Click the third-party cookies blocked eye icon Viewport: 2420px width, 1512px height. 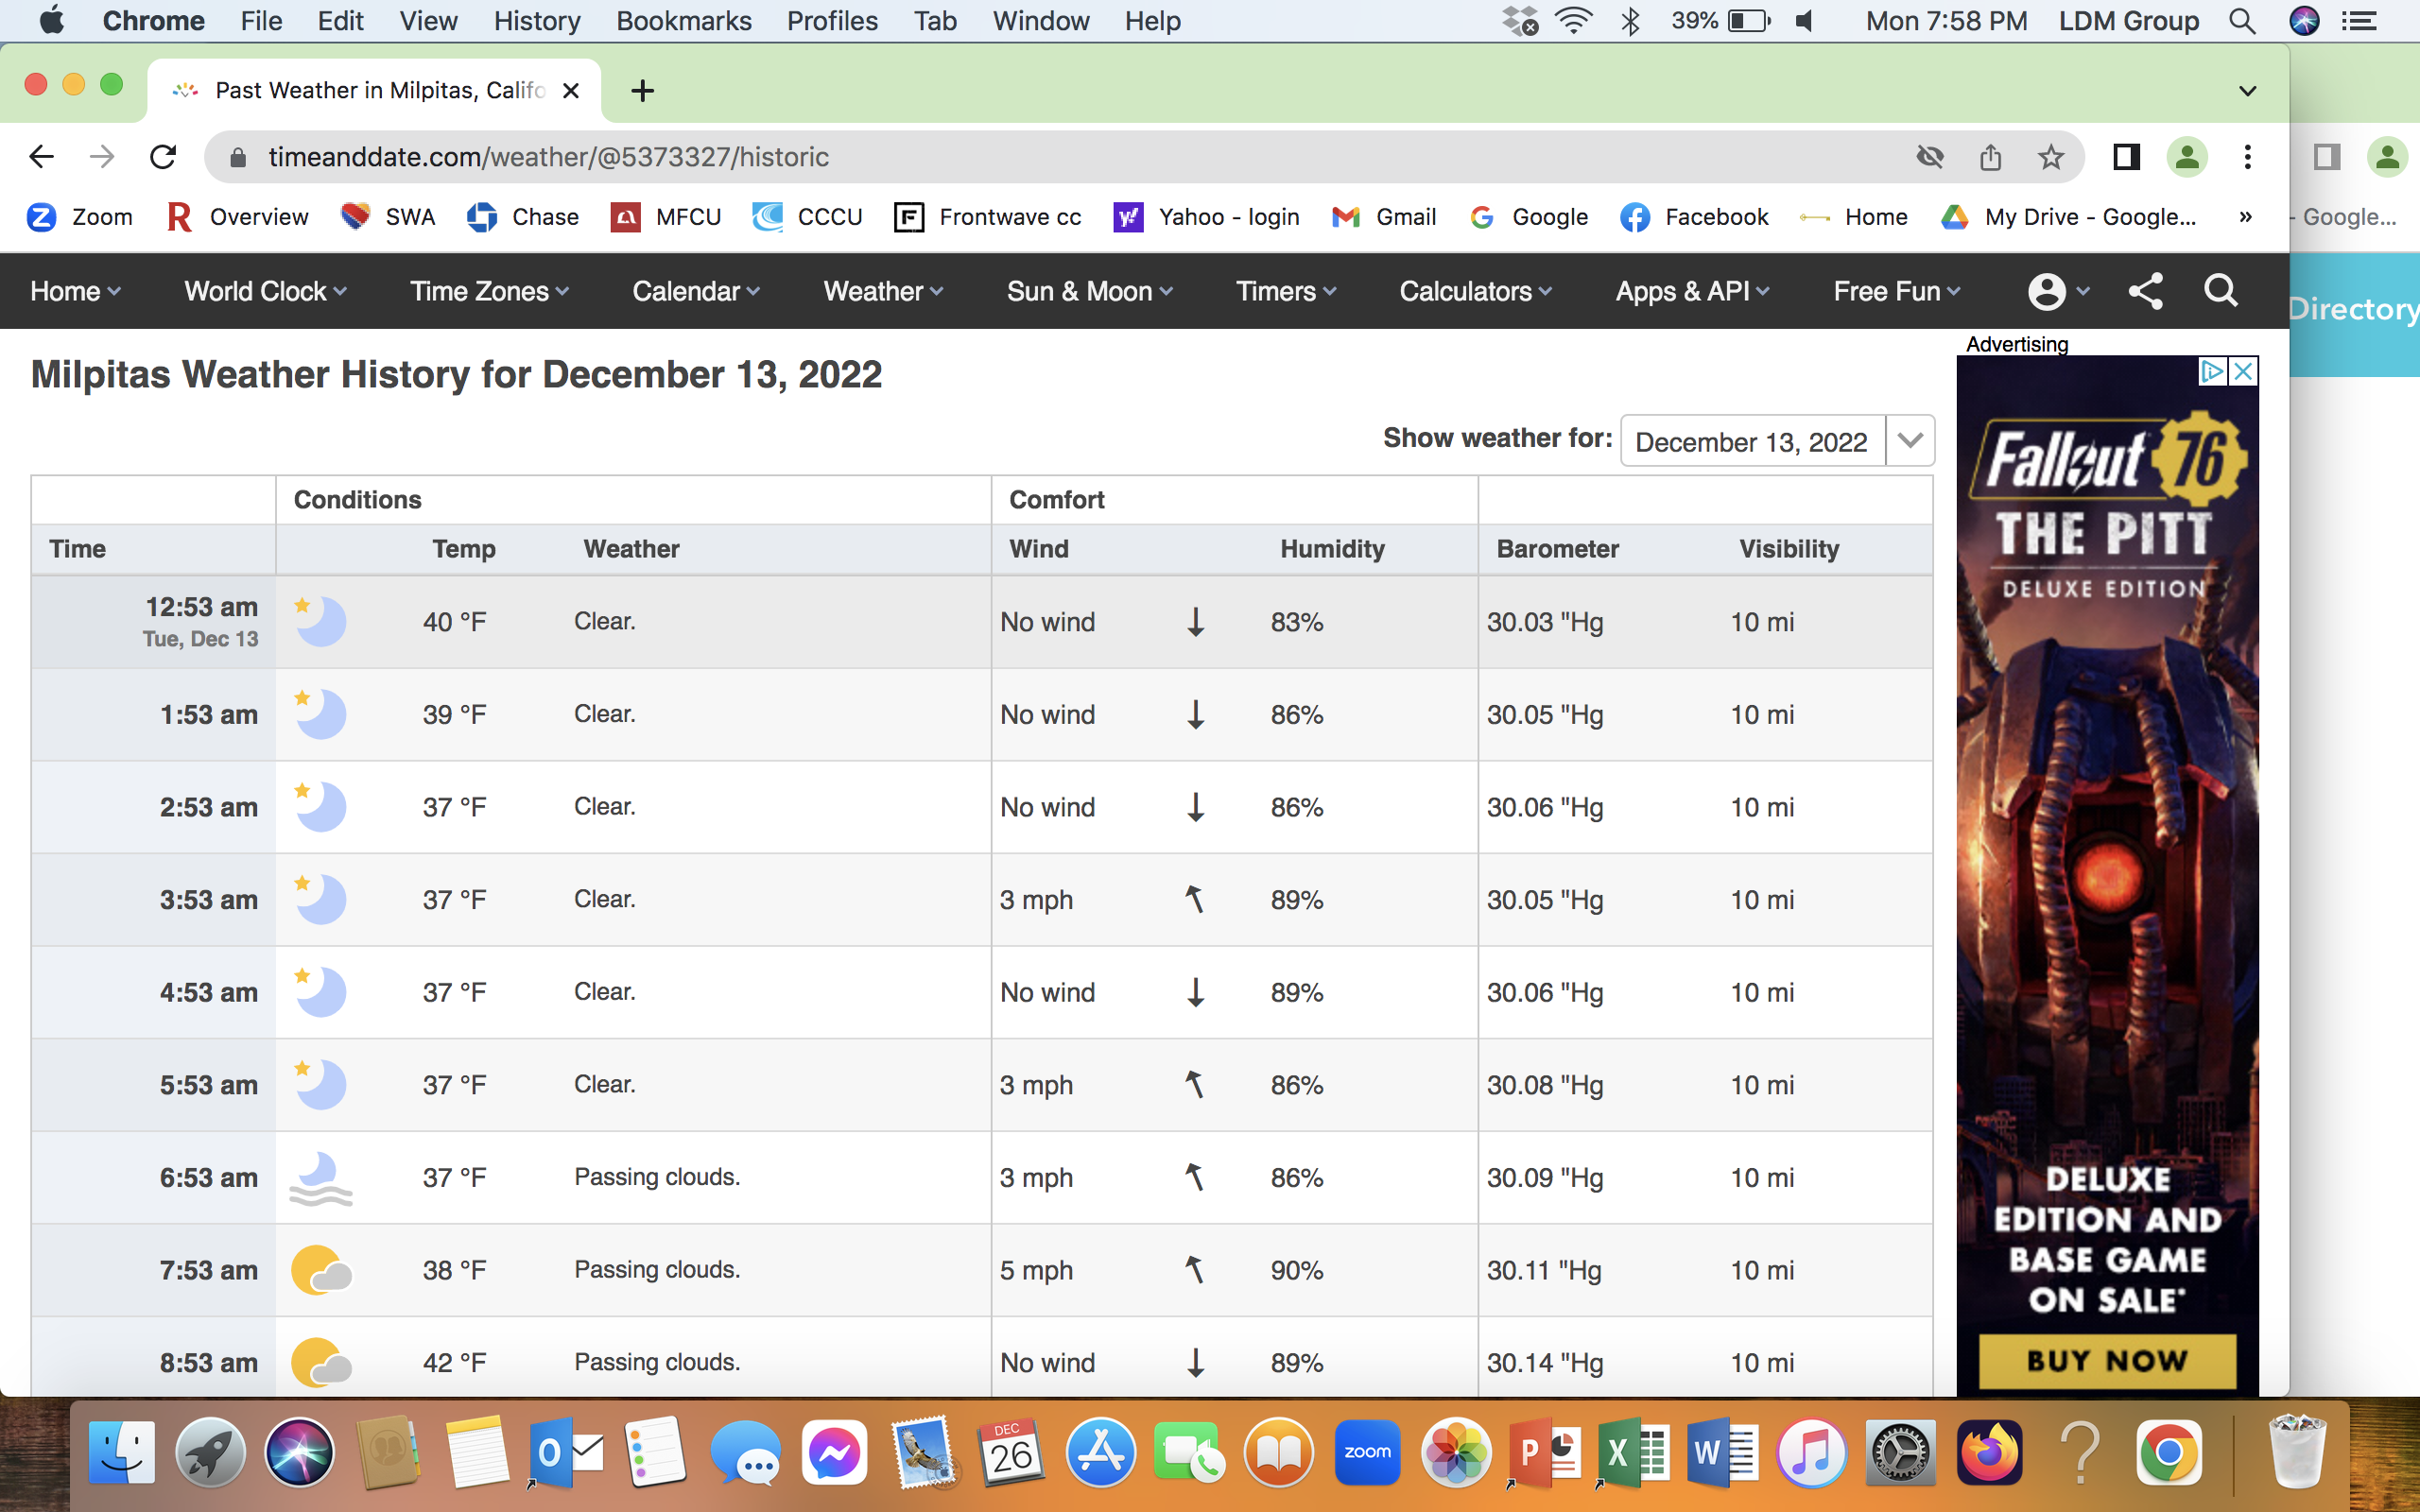[1929, 157]
